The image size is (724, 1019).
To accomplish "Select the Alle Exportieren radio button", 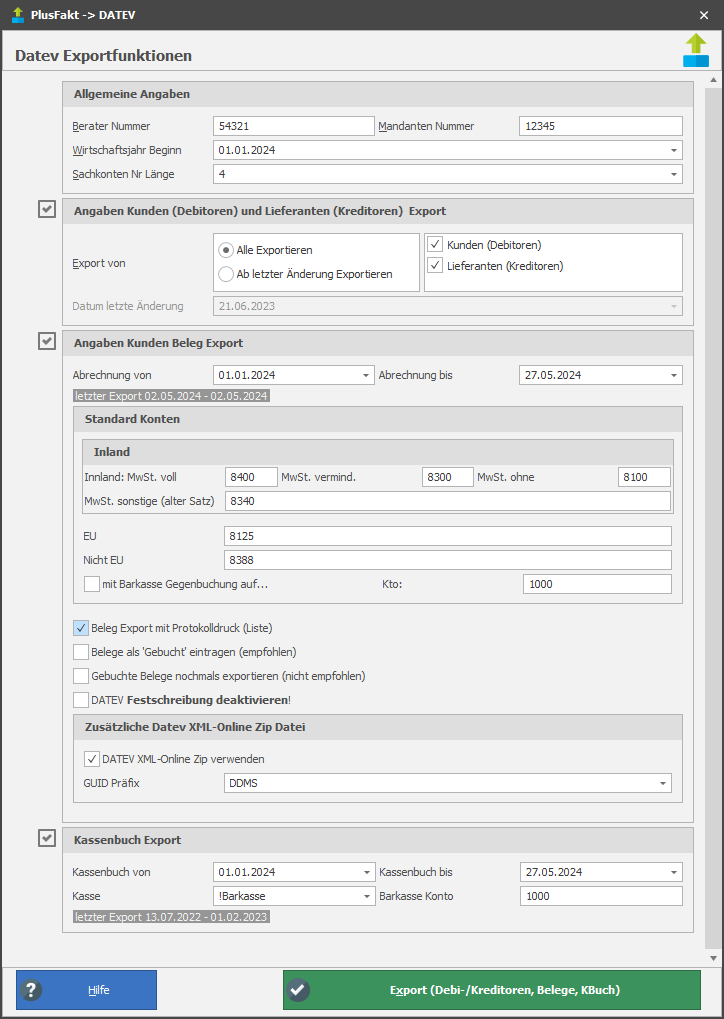I will (226, 250).
